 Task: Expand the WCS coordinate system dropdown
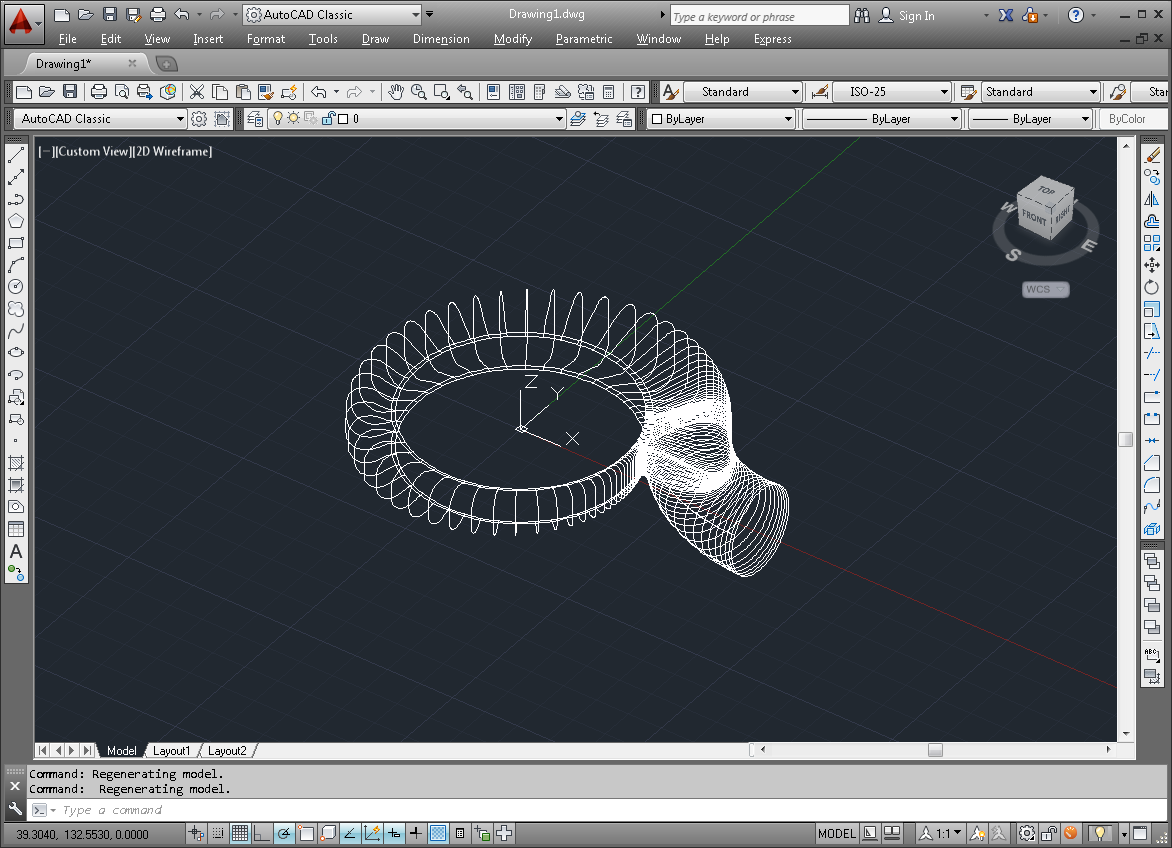tap(1046, 289)
